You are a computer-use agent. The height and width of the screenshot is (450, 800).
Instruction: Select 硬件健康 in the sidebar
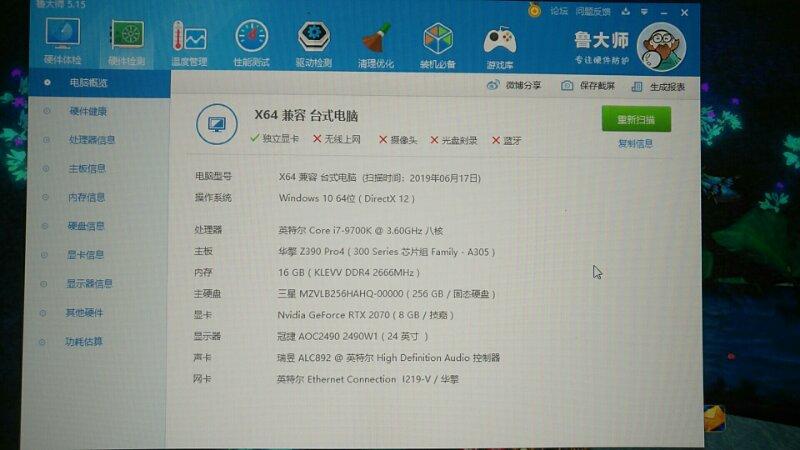tap(88, 111)
